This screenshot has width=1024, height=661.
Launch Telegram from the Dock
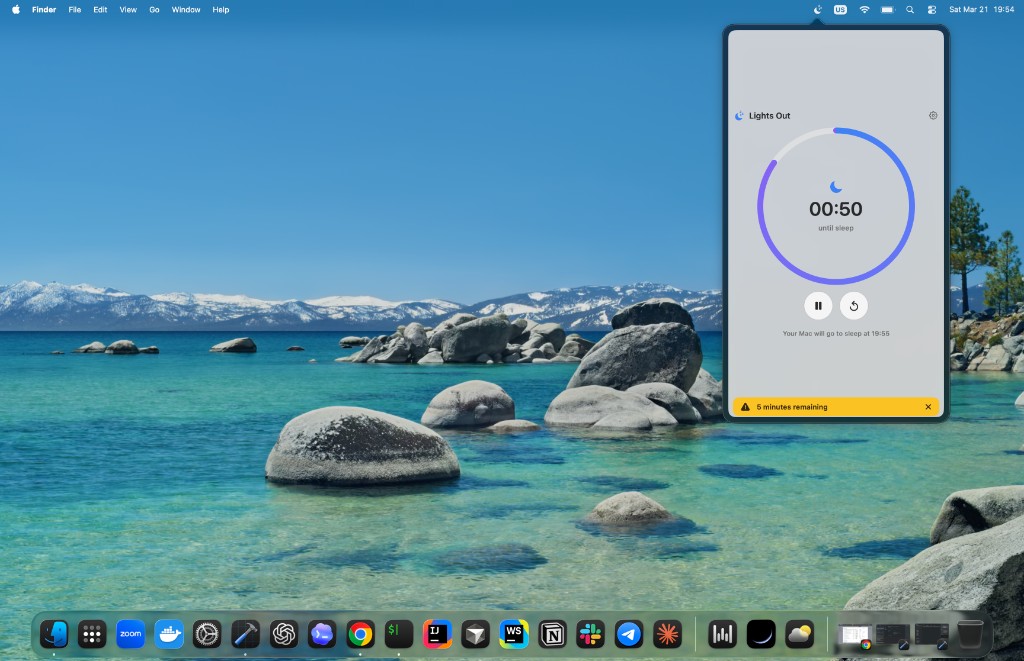[x=629, y=634]
